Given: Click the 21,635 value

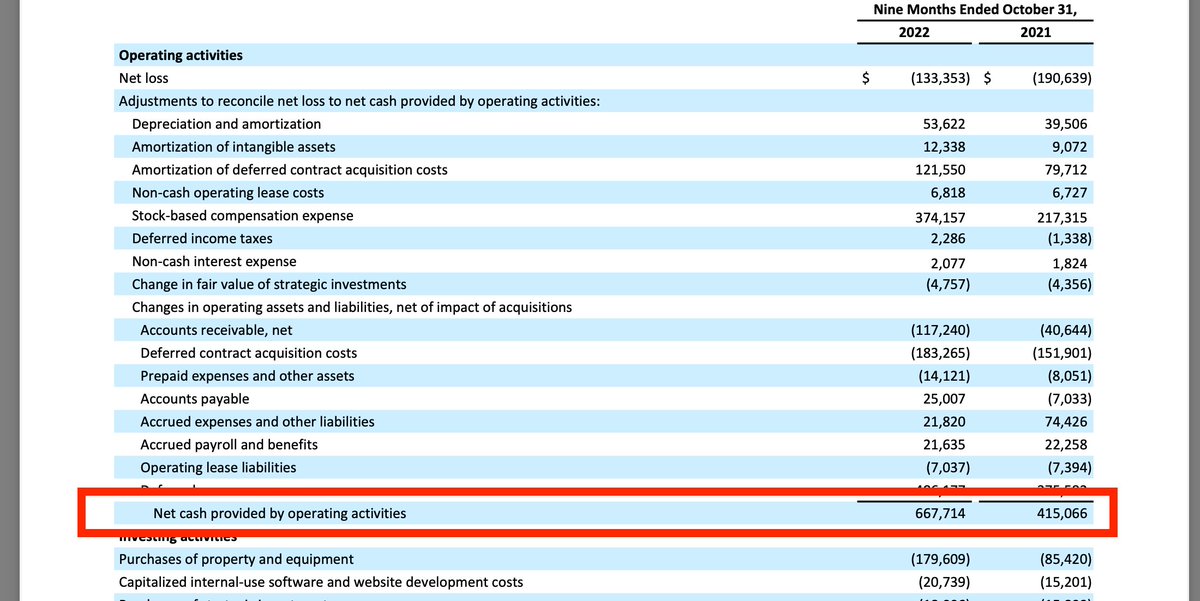Looking at the screenshot, I should pyautogui.click(x=945, y=445).
